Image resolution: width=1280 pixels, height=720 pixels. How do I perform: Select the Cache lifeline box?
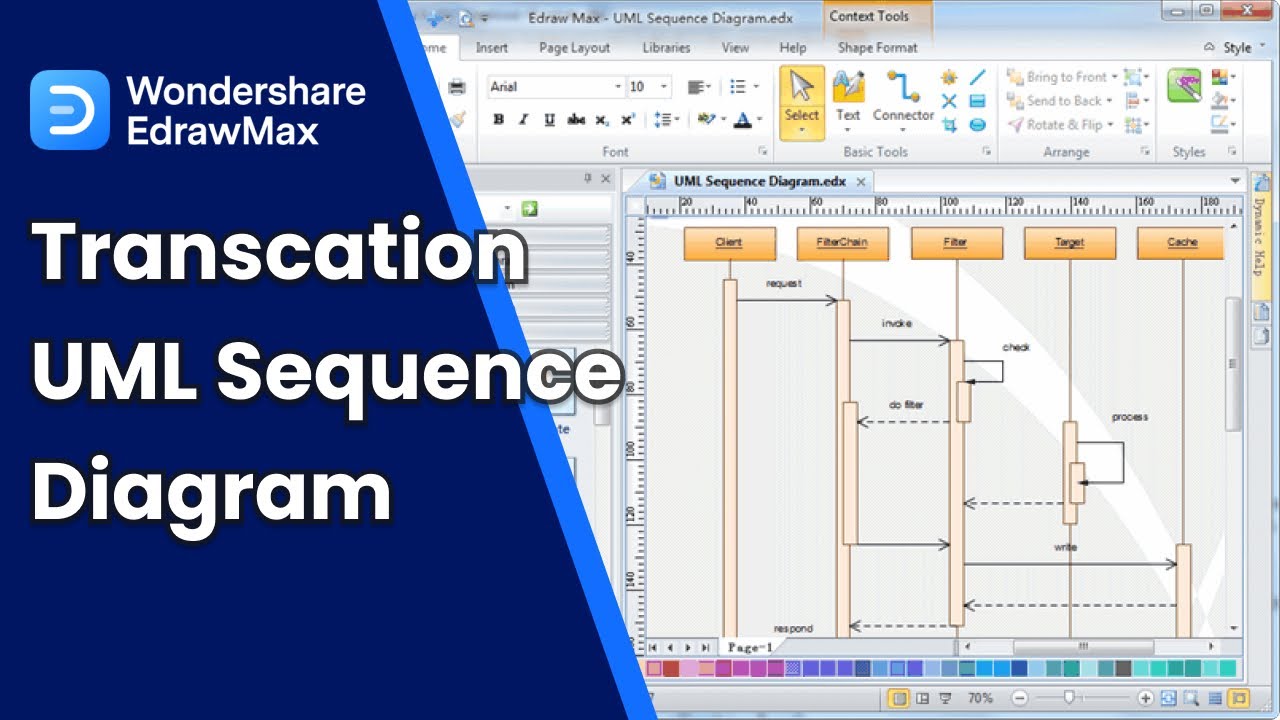(1182, 243)
